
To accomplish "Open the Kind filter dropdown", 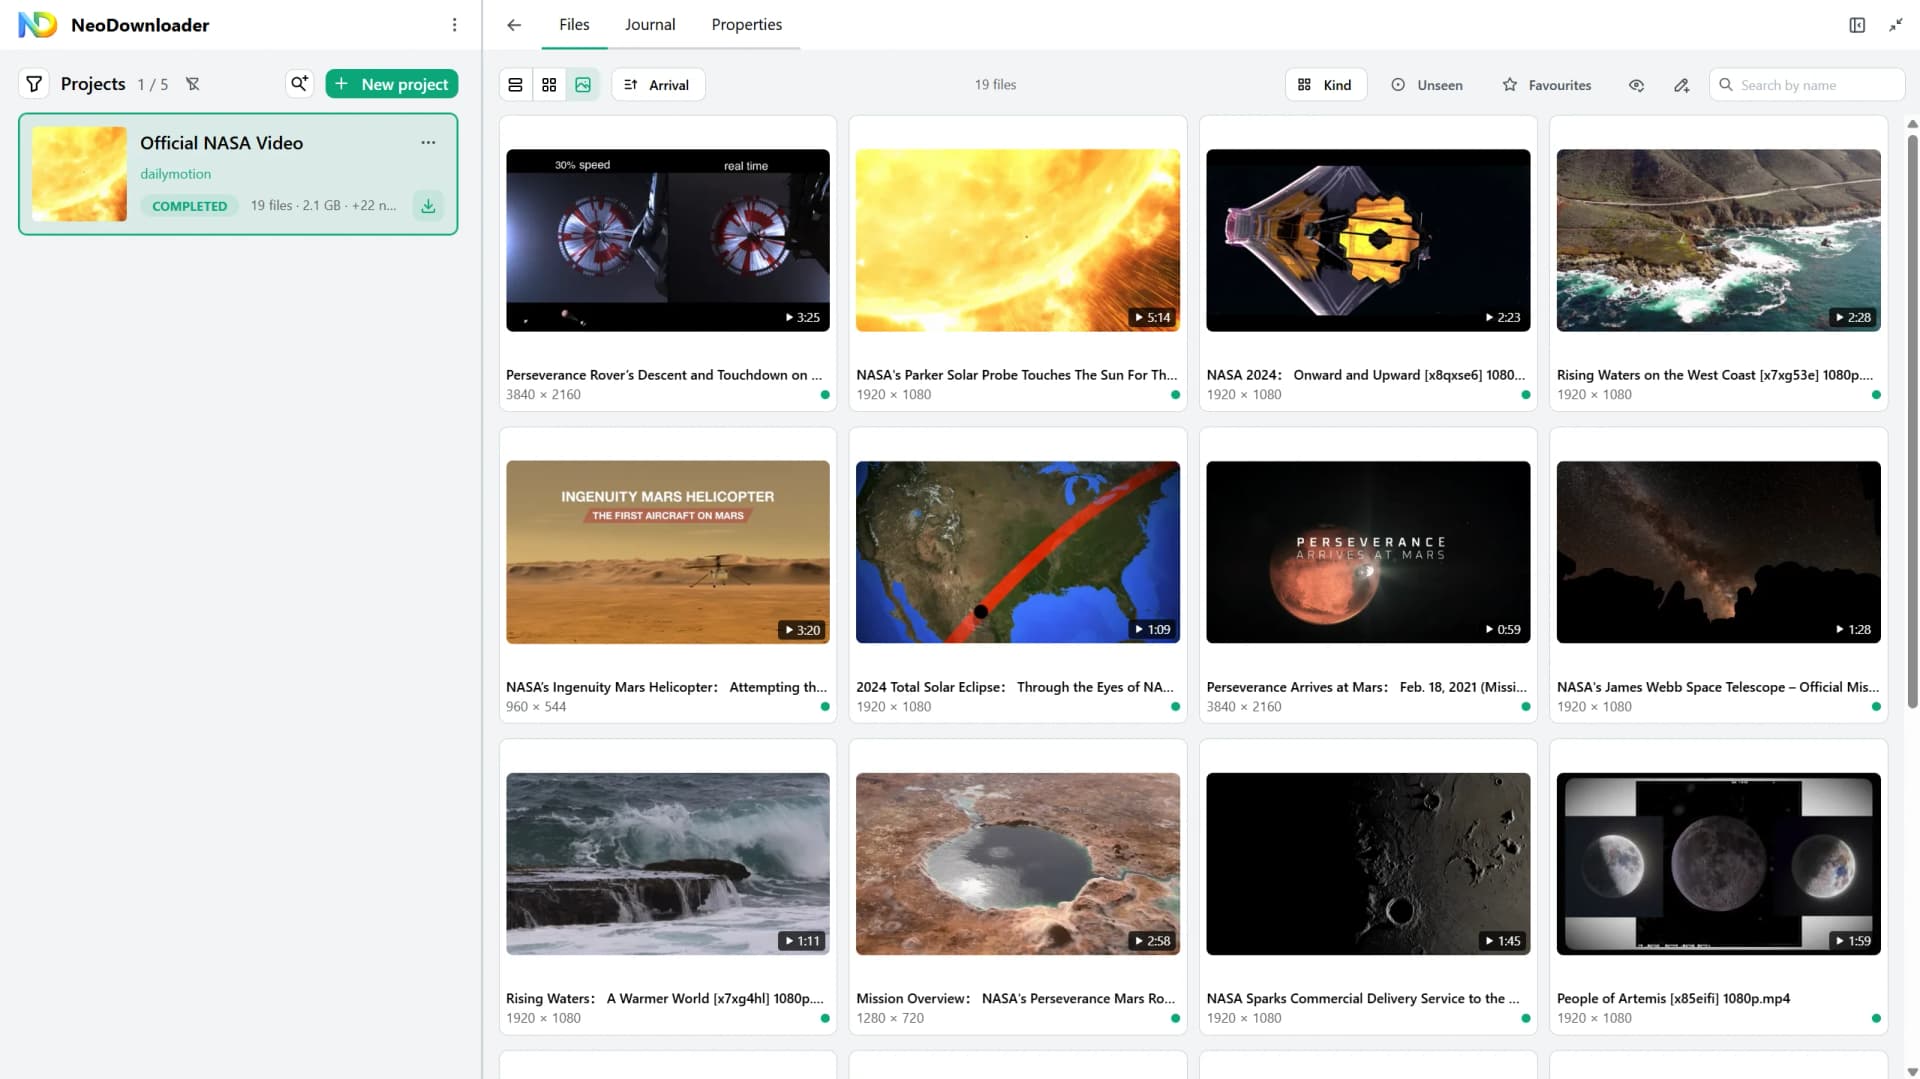I will pyautogui.click(x=1325, y=85).
